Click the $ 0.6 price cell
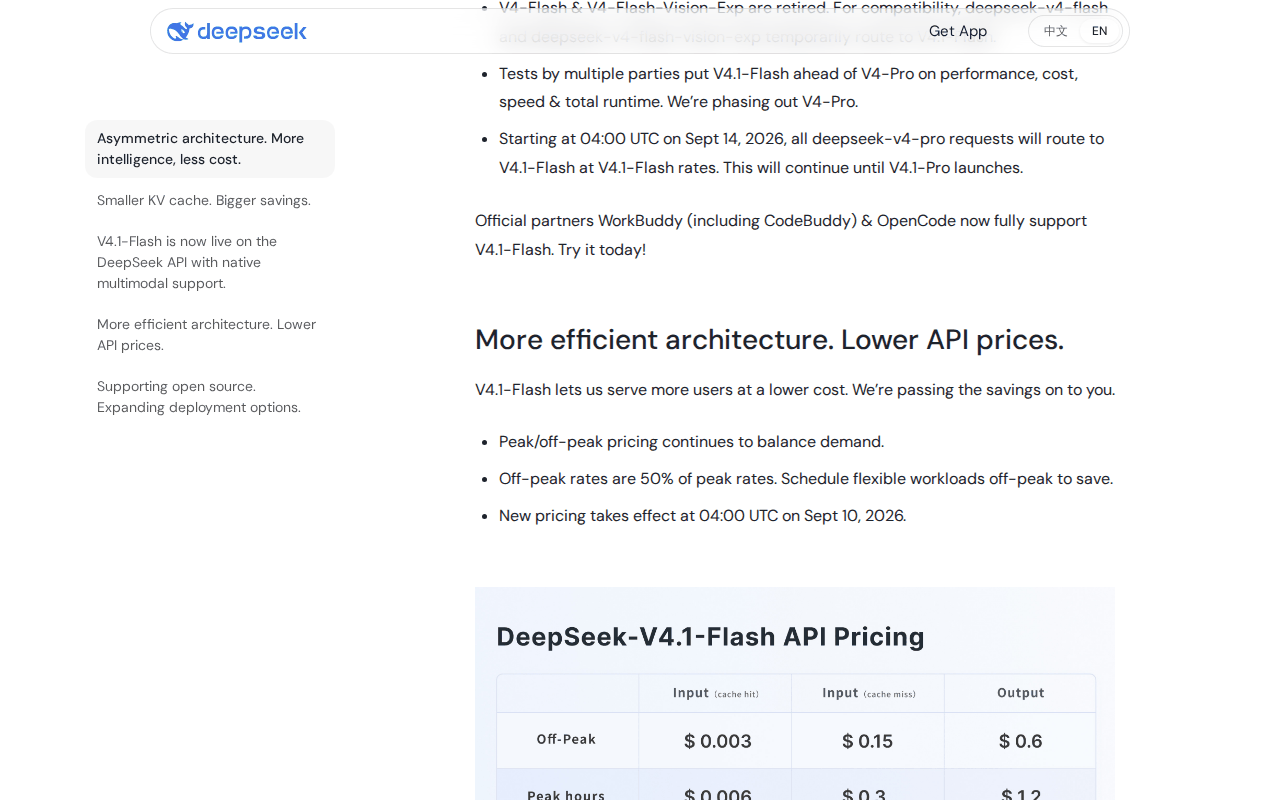1280x800 pixels. point(1020,741)
